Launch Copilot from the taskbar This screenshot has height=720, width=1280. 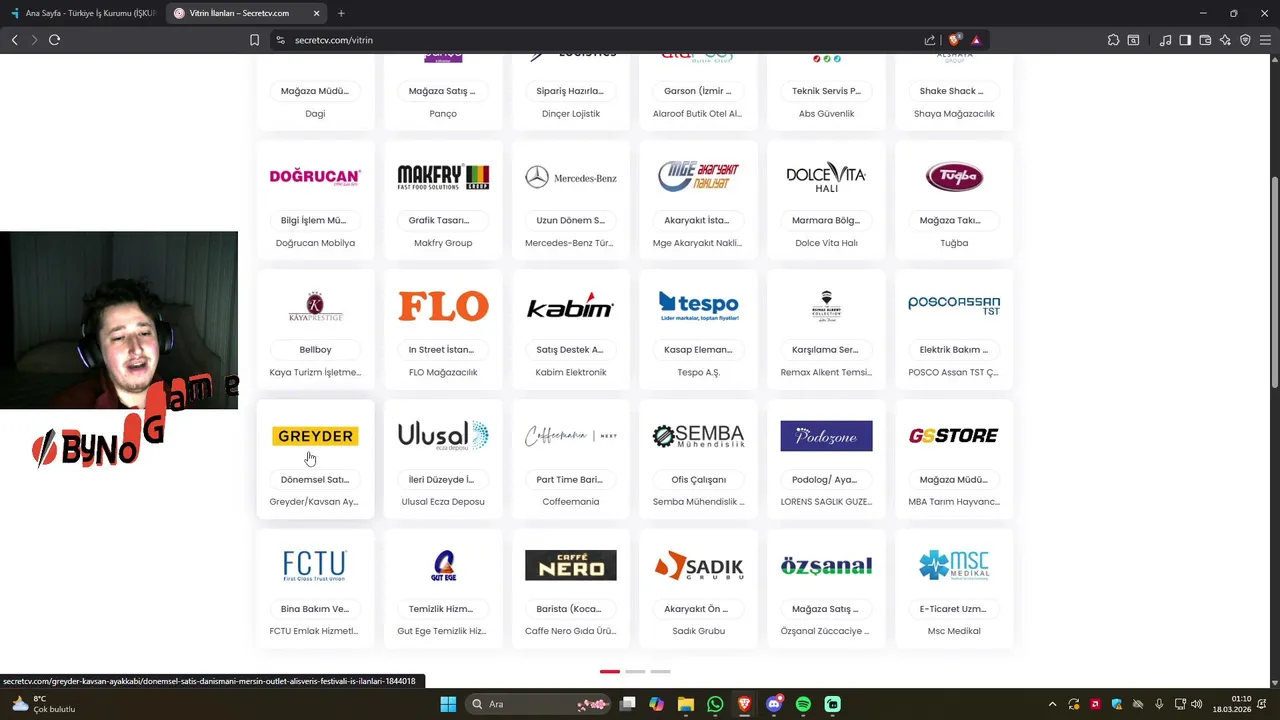click(x=656, y=704)
